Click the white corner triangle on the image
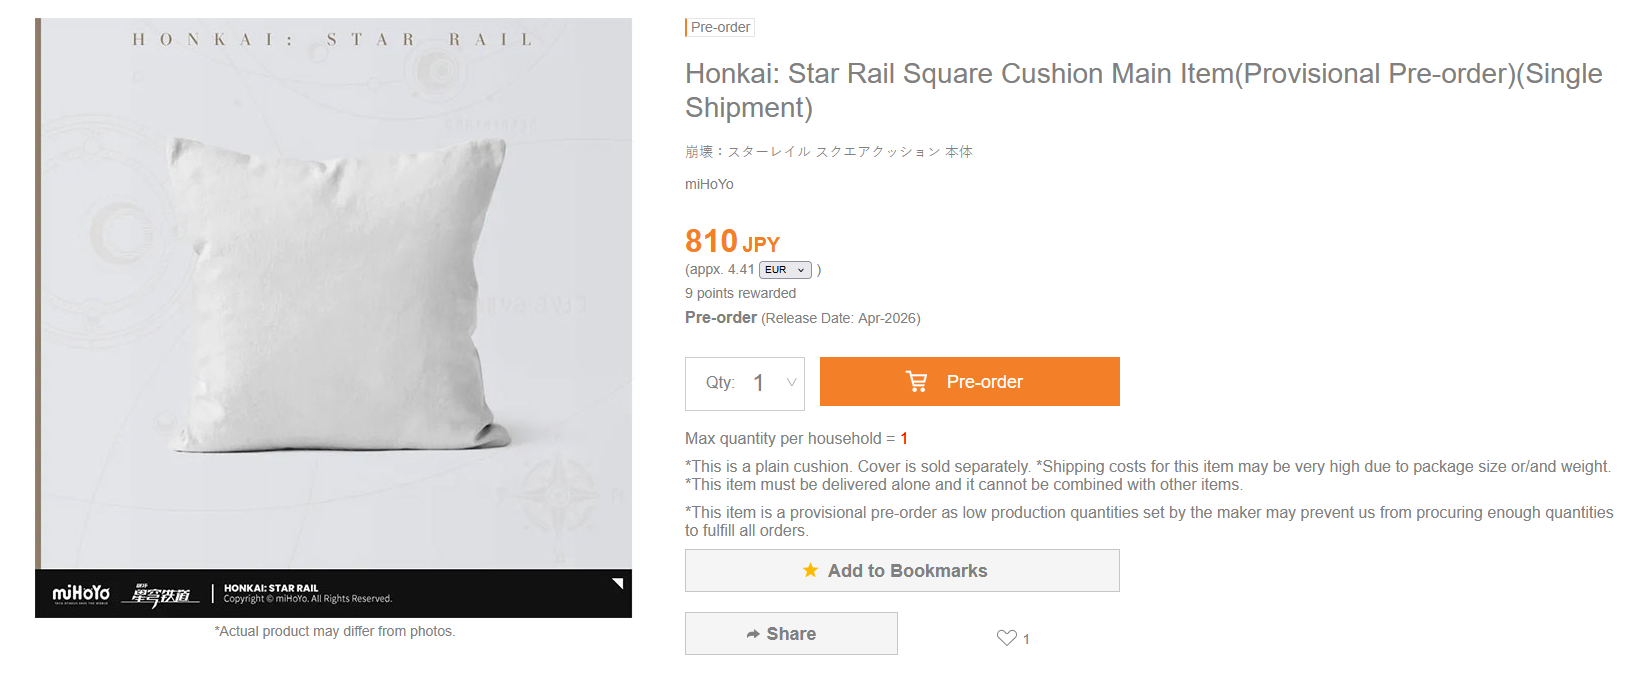The width and height of the screenshot is (1638, 676). click(x=618, y=583)
